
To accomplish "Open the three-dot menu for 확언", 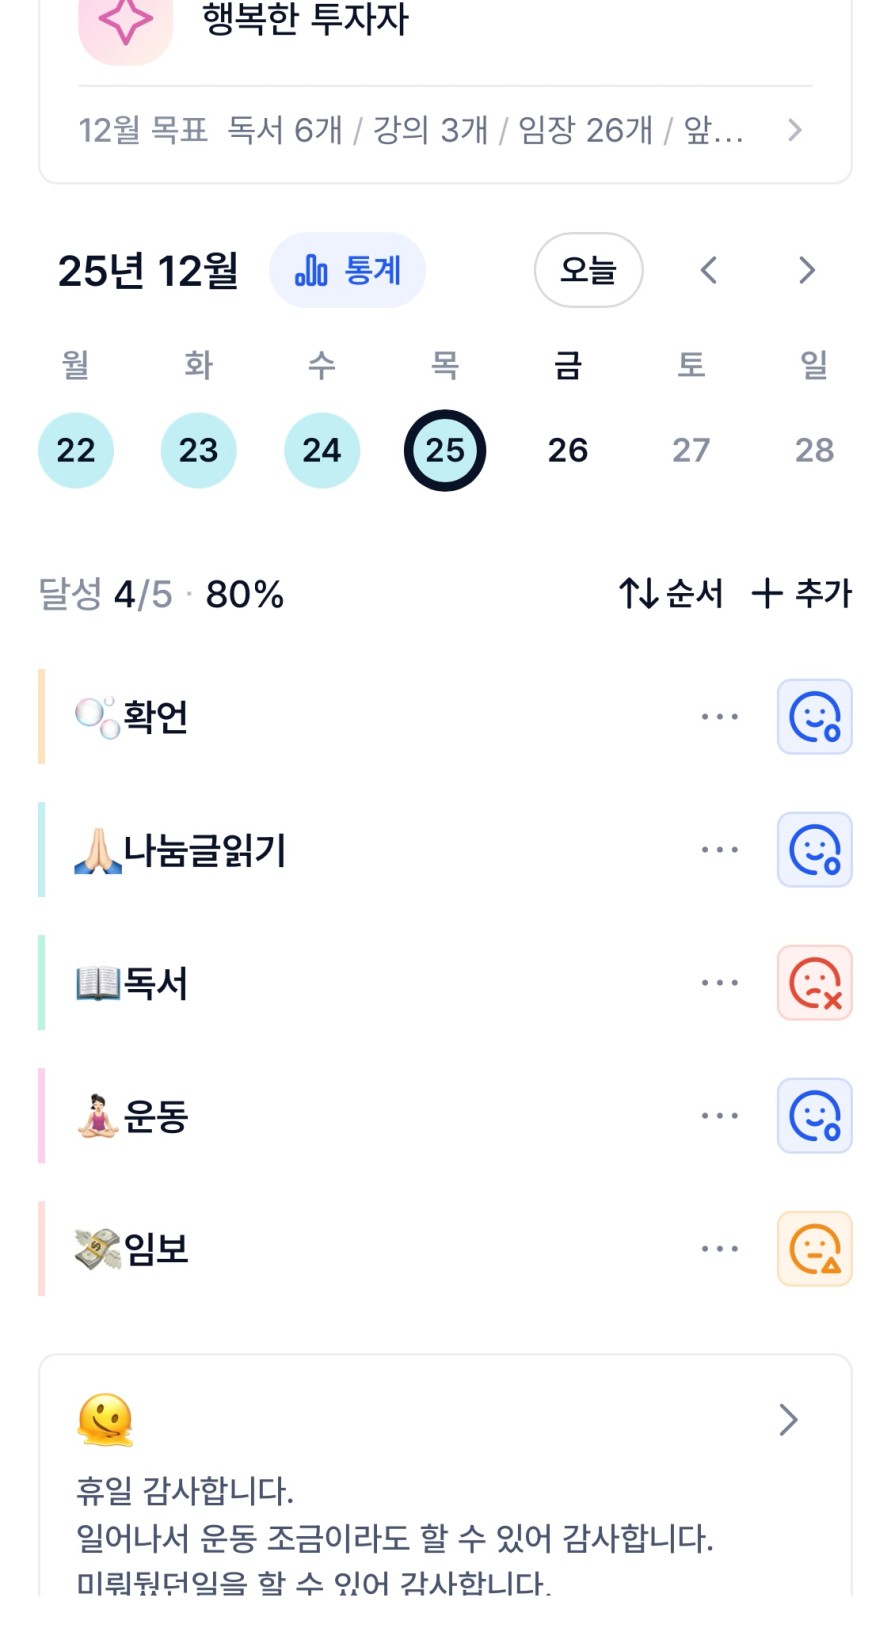I will click(719, 717).
